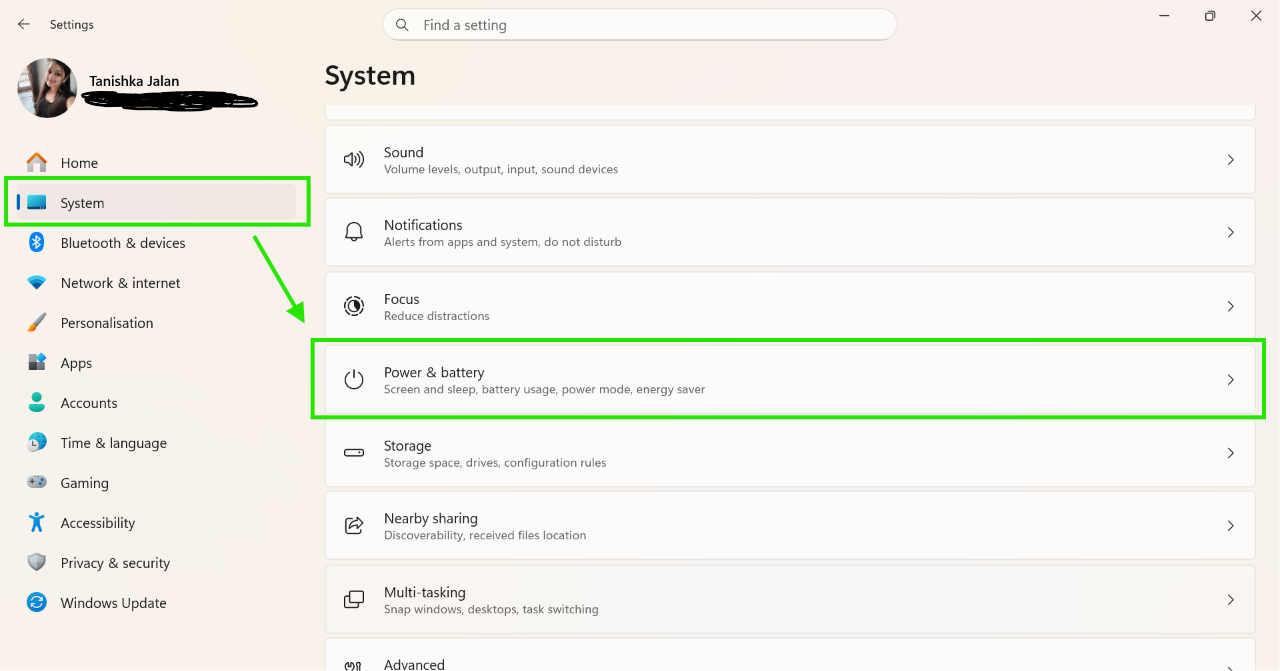Go to Network & internet settings
The image size is (1280, 671).
point(157,283)
